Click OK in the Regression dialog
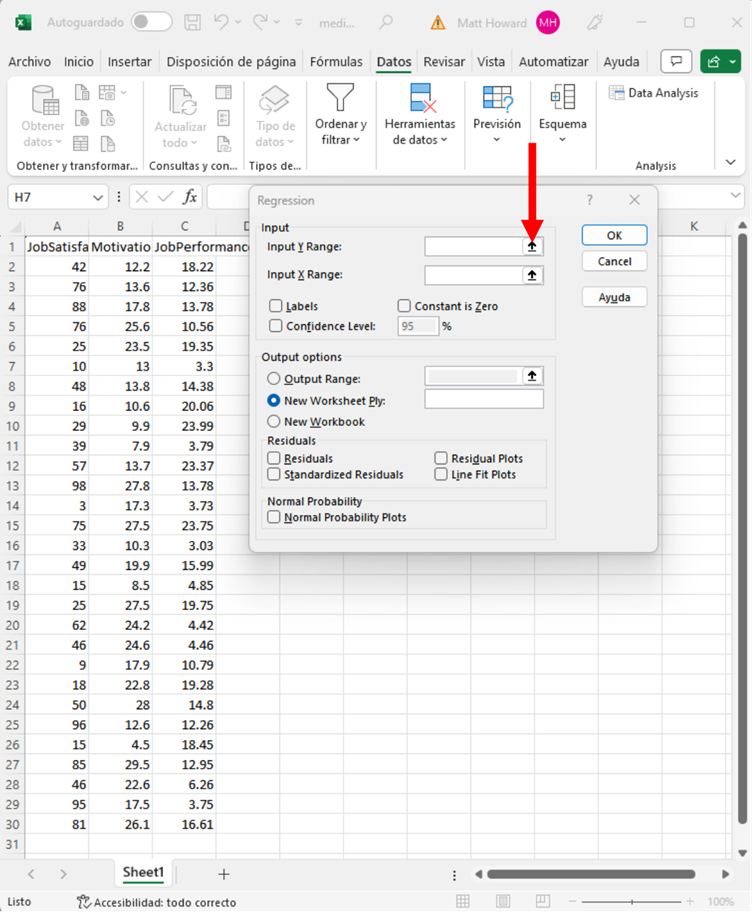Viewport: 752px width, 912px height. pyautogui.click(x=614, y=235)
